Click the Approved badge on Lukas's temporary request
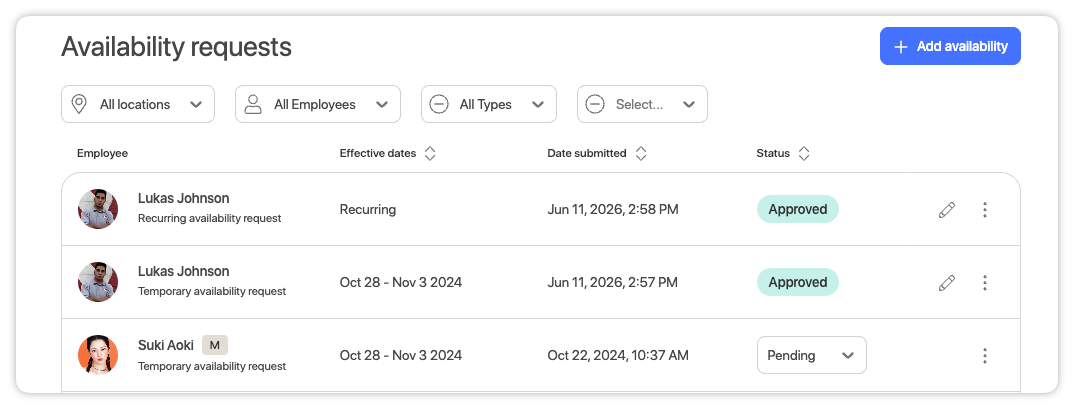Viewport: 1074px width, 409px height. point(797,282)
